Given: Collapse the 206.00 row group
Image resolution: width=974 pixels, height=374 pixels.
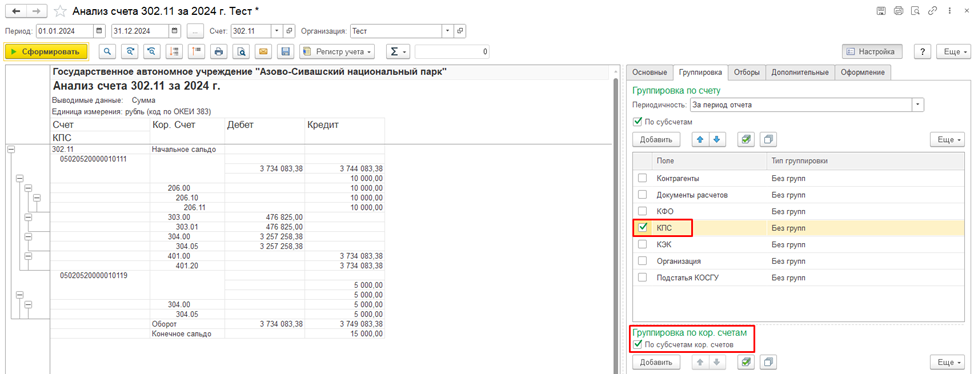Looking at the screenshot, I should click(x=27, y=188).
